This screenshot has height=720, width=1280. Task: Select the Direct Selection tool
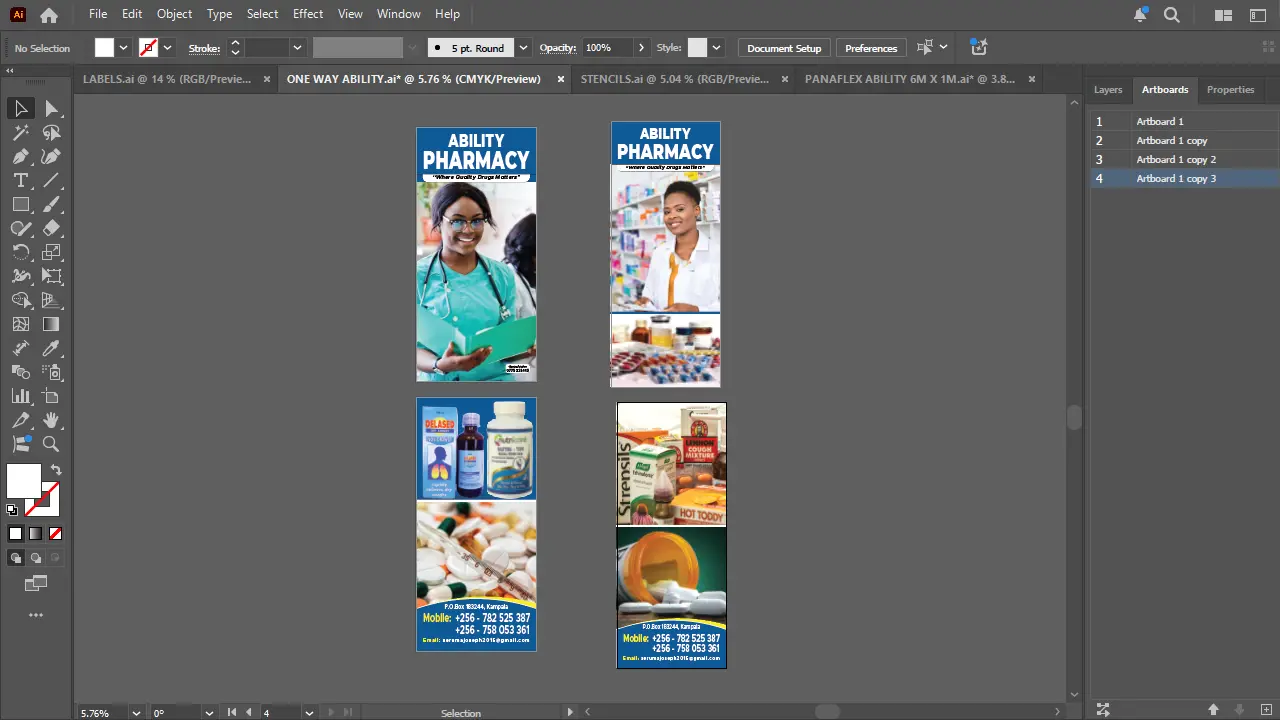point(52,108)
